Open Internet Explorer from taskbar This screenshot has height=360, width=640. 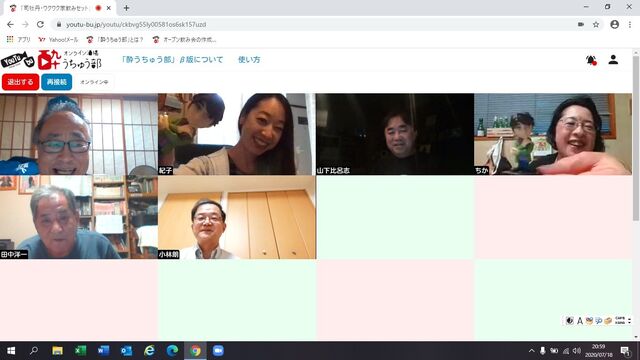(149, 351)
